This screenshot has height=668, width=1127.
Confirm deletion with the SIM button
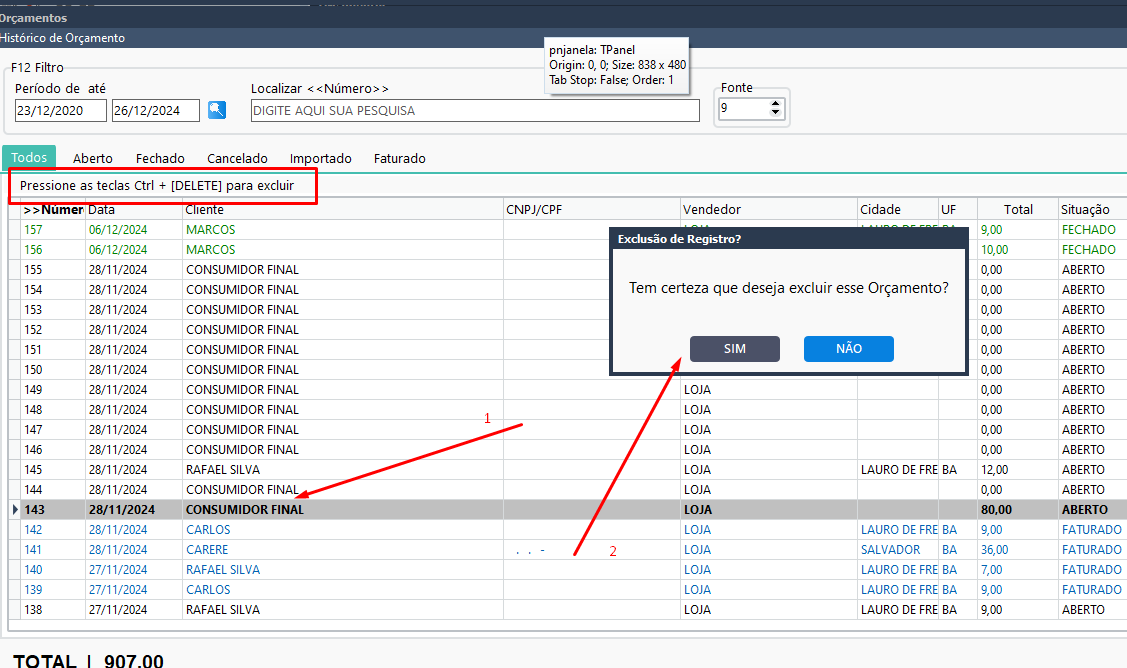(x=735, y=349)
